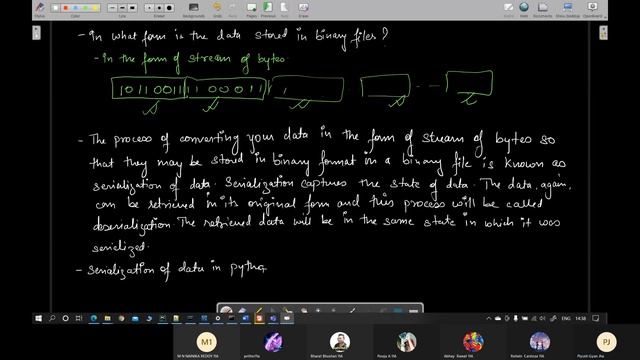The width and height of the screenshot is (640, 360).
Task: Select the medium line width
Action: coord(122,8)
